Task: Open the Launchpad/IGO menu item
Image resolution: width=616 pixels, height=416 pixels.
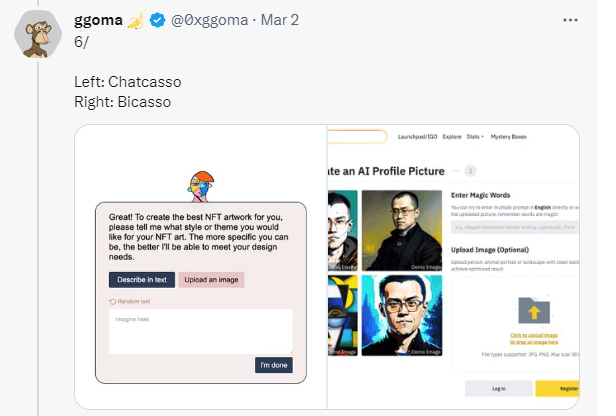Action: (x=416, y=136)
